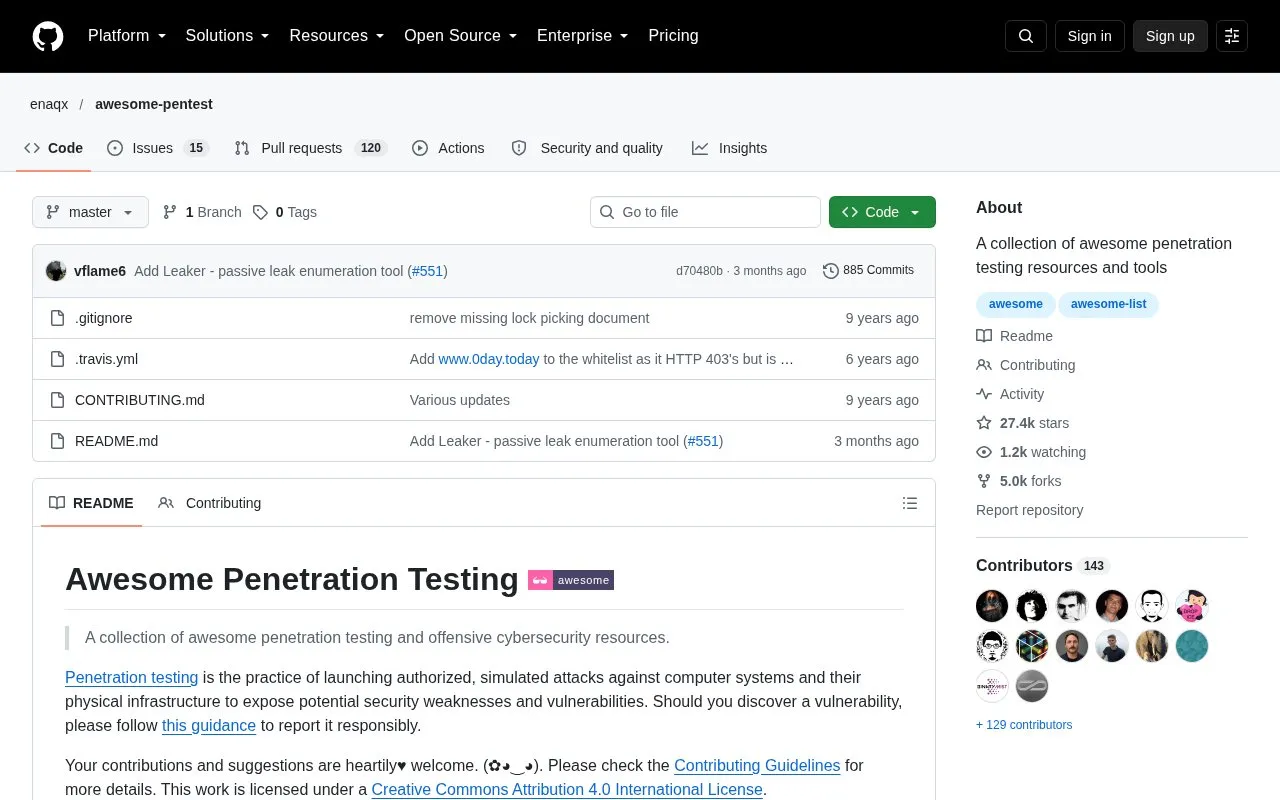Screen dimensions: 1280x800
Task: Click the awesome badge beside the heading
Action: coord(571,580)
